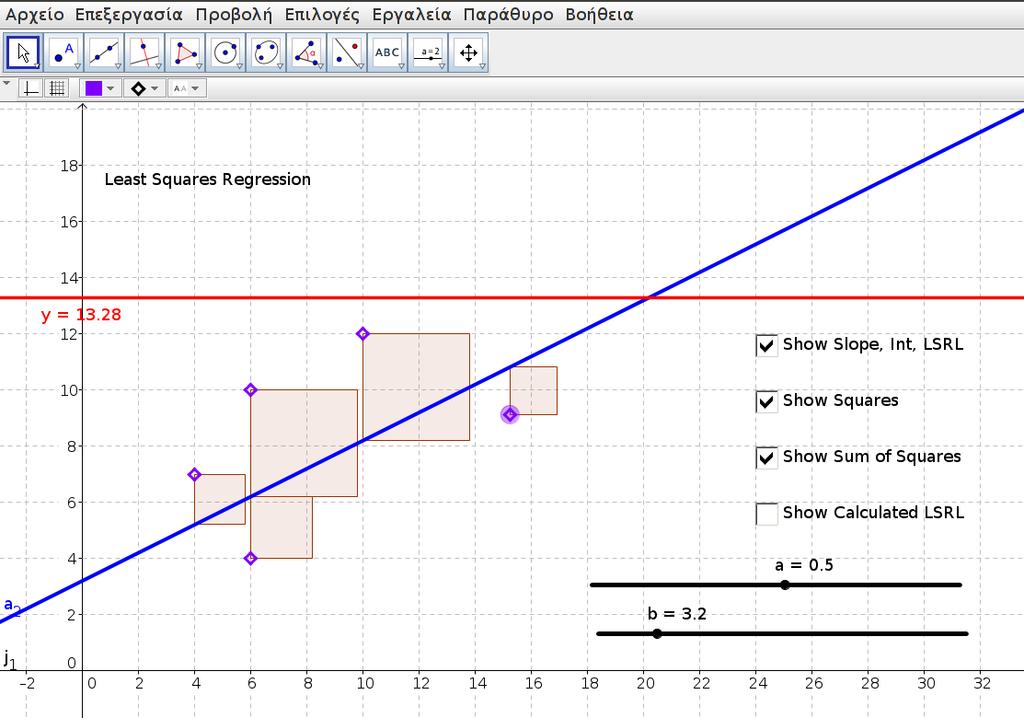This screenshot has height=718, width=1024.
Task: Collapse the style bar triangle
Action: click(7, 84)
